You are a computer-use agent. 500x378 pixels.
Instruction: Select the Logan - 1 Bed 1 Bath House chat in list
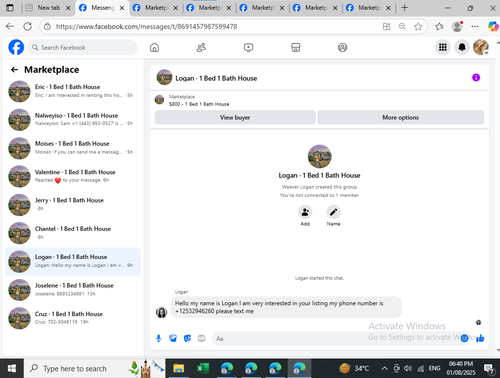(73, 261)
